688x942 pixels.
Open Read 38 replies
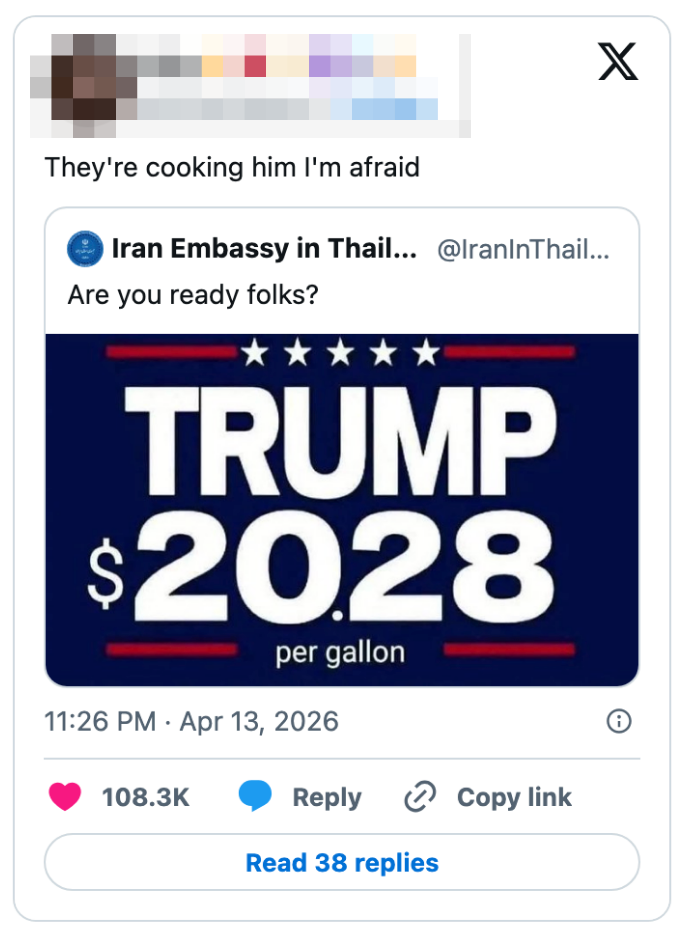342,862
